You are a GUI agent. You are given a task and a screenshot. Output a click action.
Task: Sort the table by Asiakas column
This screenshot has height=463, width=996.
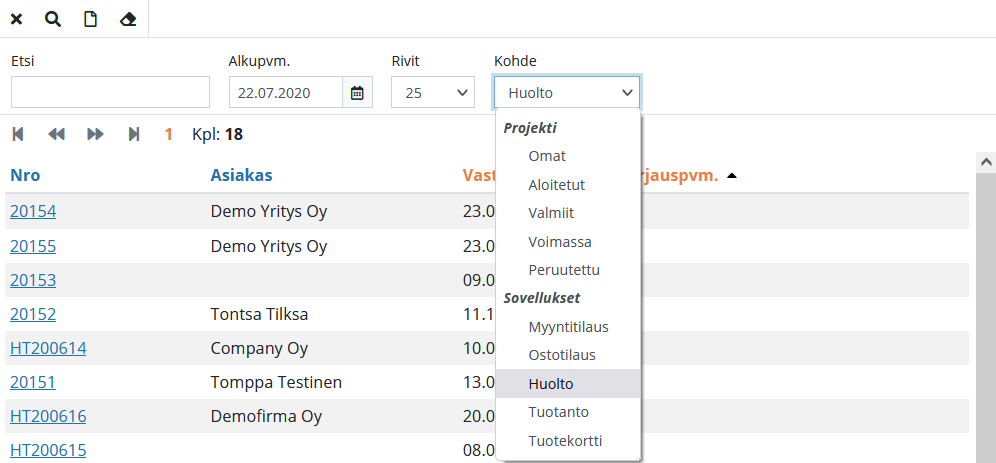coord(241,176)
